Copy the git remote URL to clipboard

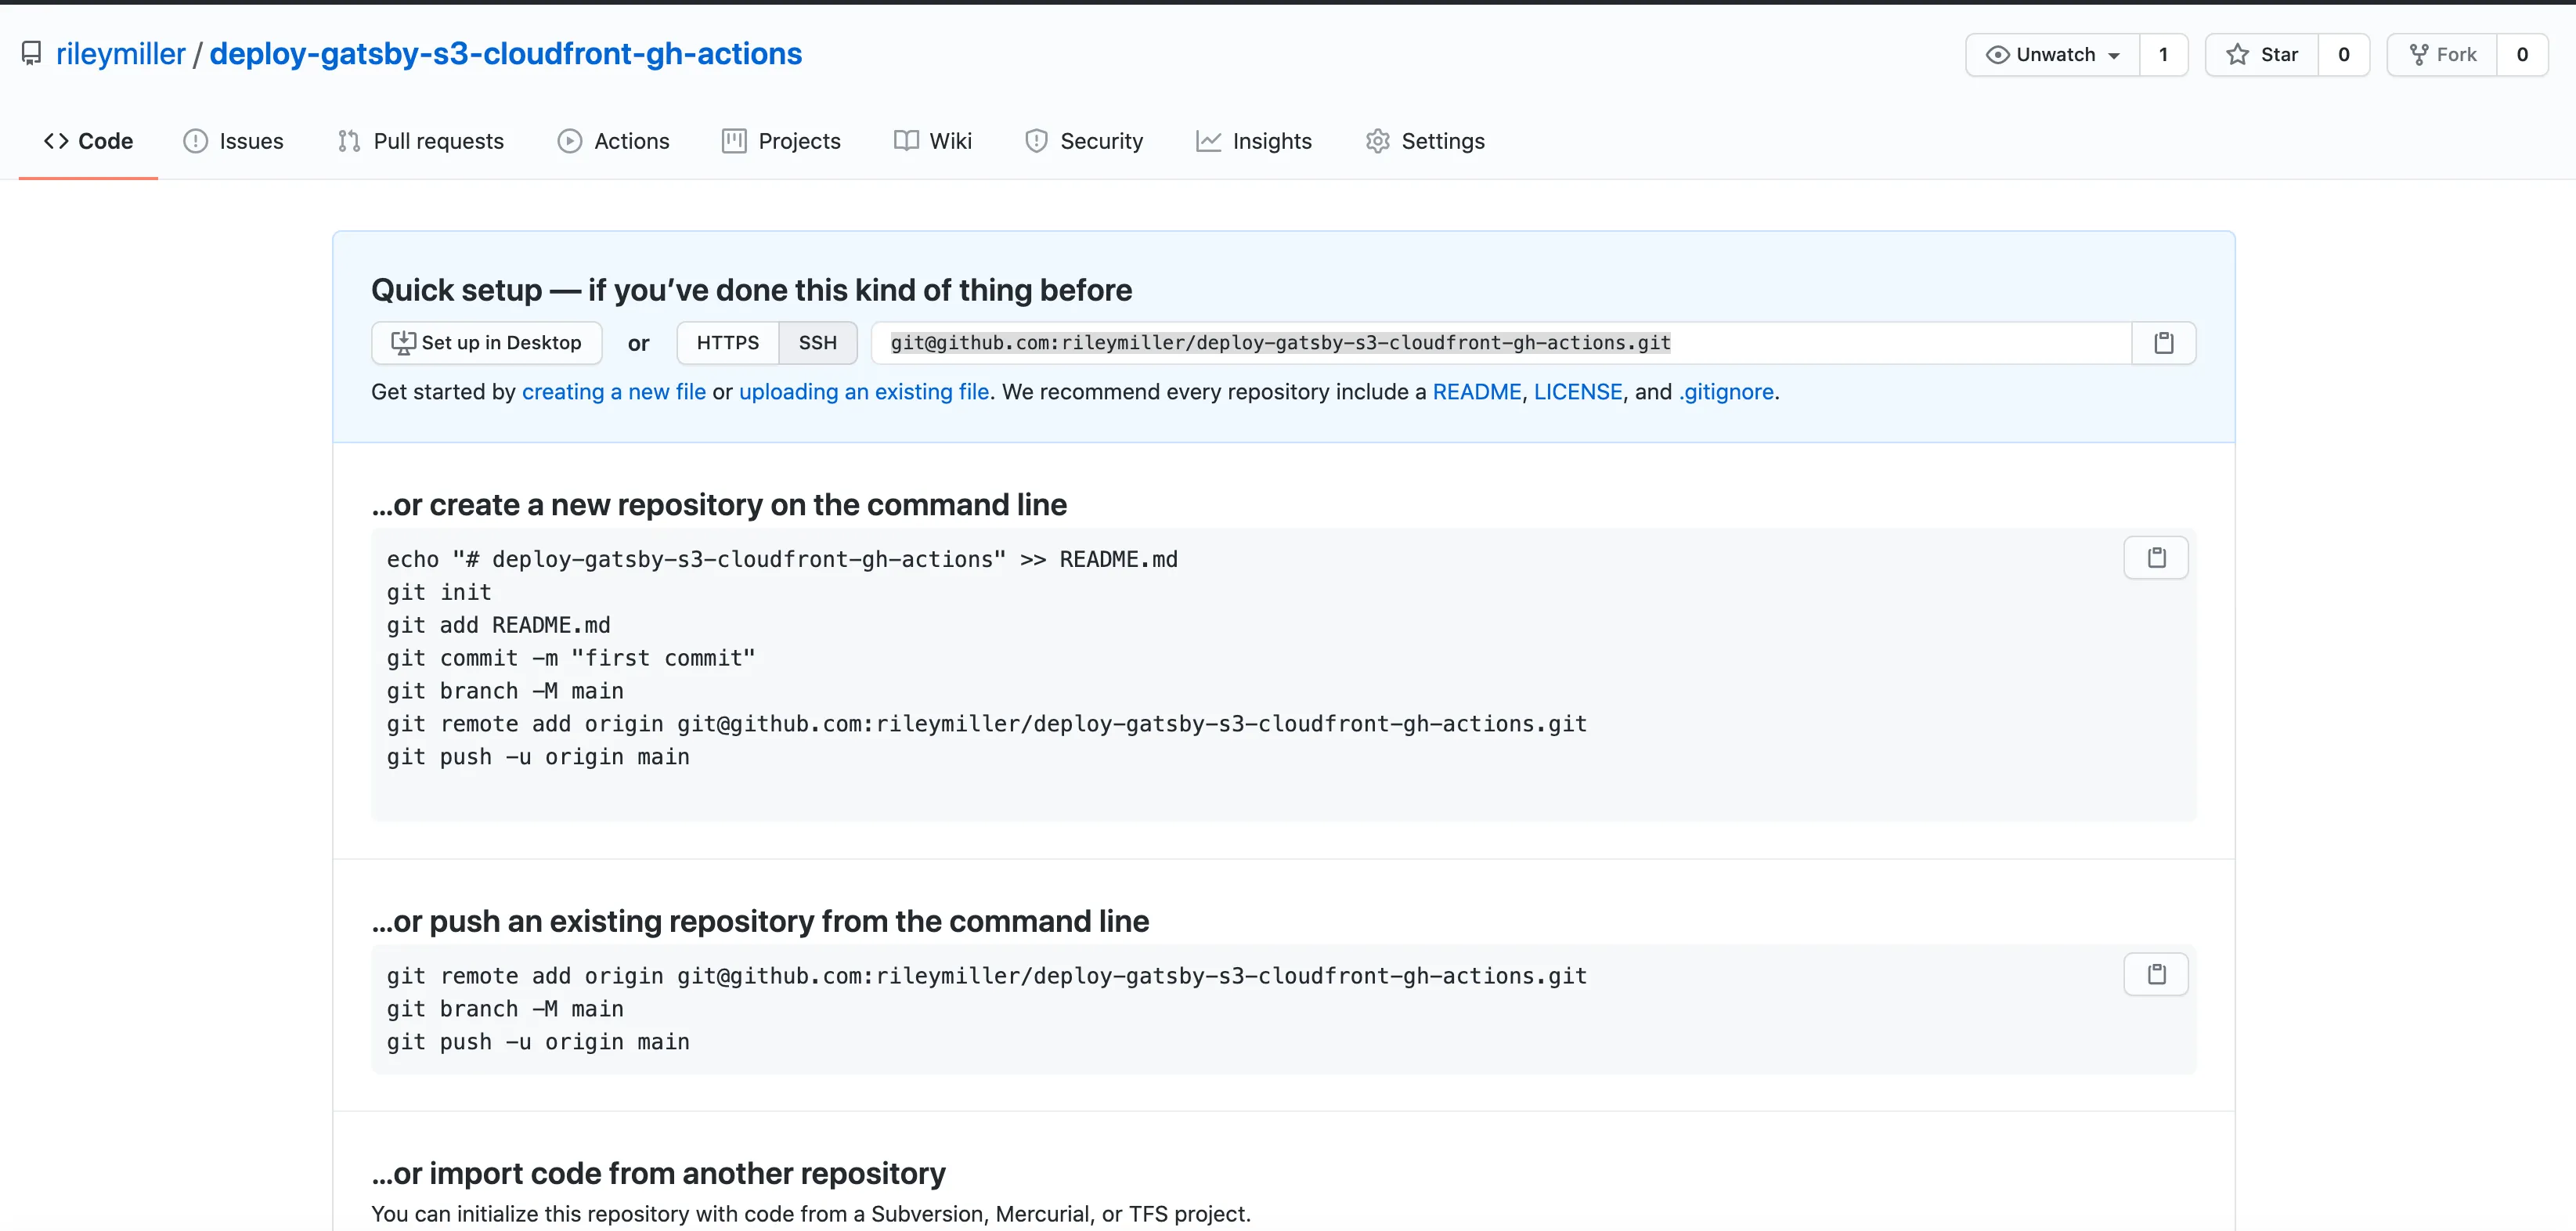pos(2164,343)
